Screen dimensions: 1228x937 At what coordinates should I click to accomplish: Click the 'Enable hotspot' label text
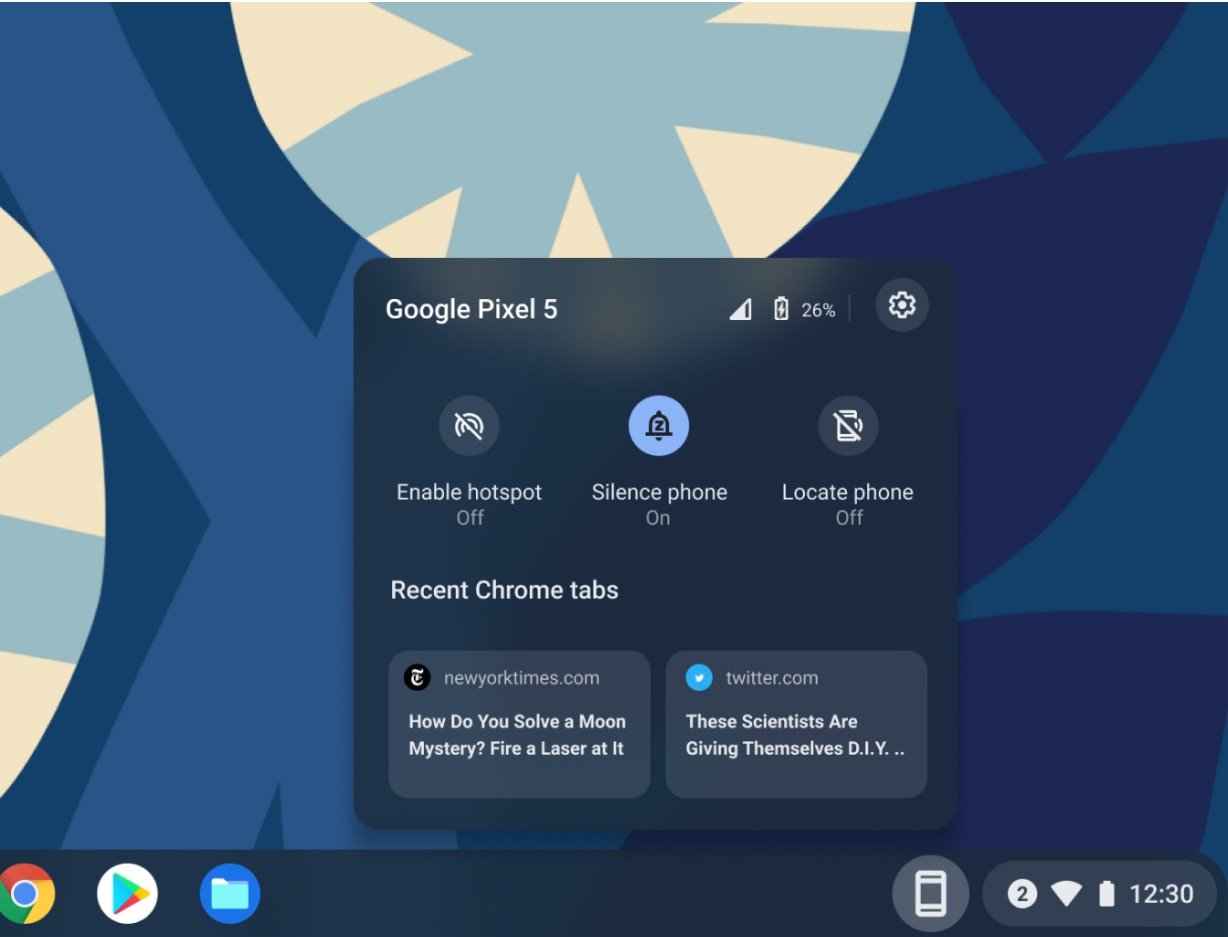[x=469, y=492]
